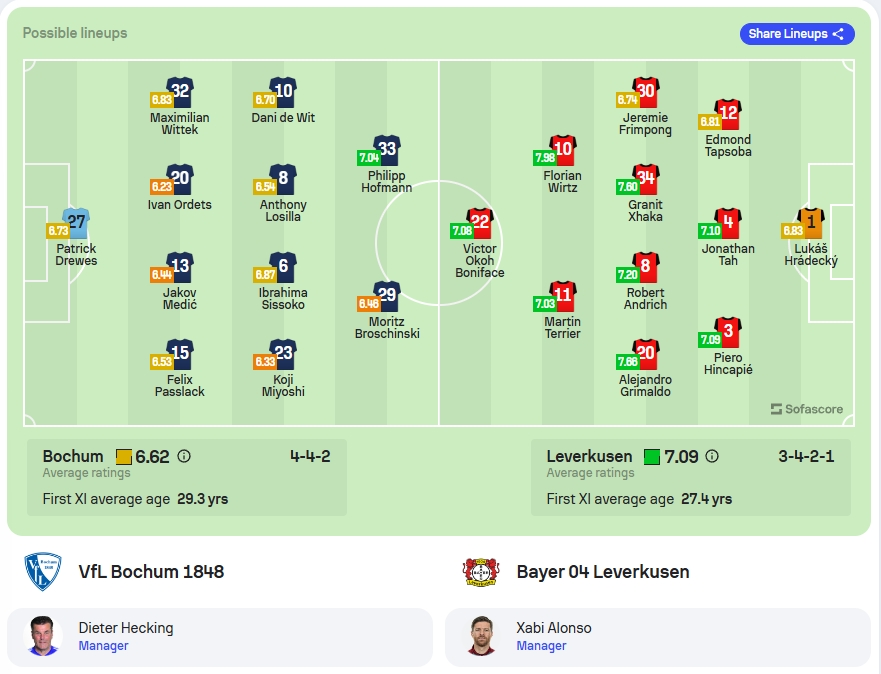Image resolution: width=881 pixels, height=674 pixels.
Task: Select Philipp Hofmann's number 33 jersey
Action: (x=387, y=151)
